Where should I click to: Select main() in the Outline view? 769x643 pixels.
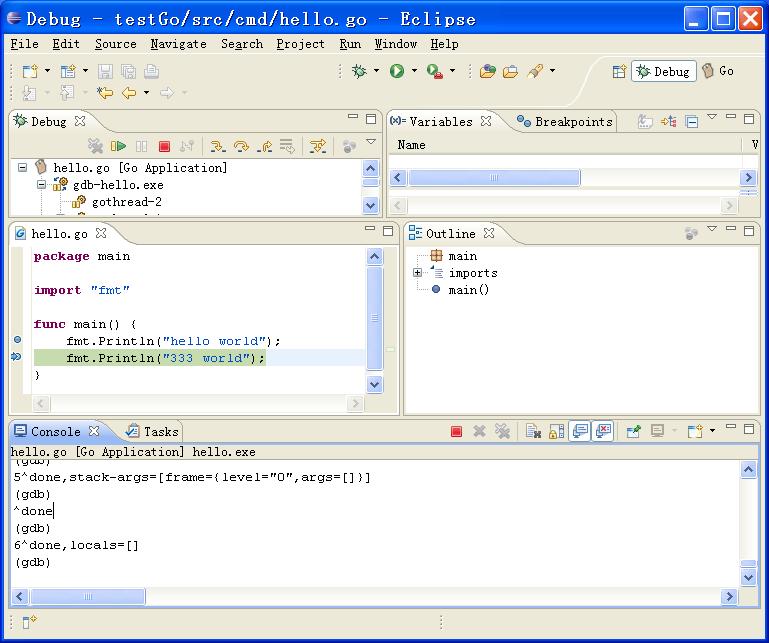point(468,290)
